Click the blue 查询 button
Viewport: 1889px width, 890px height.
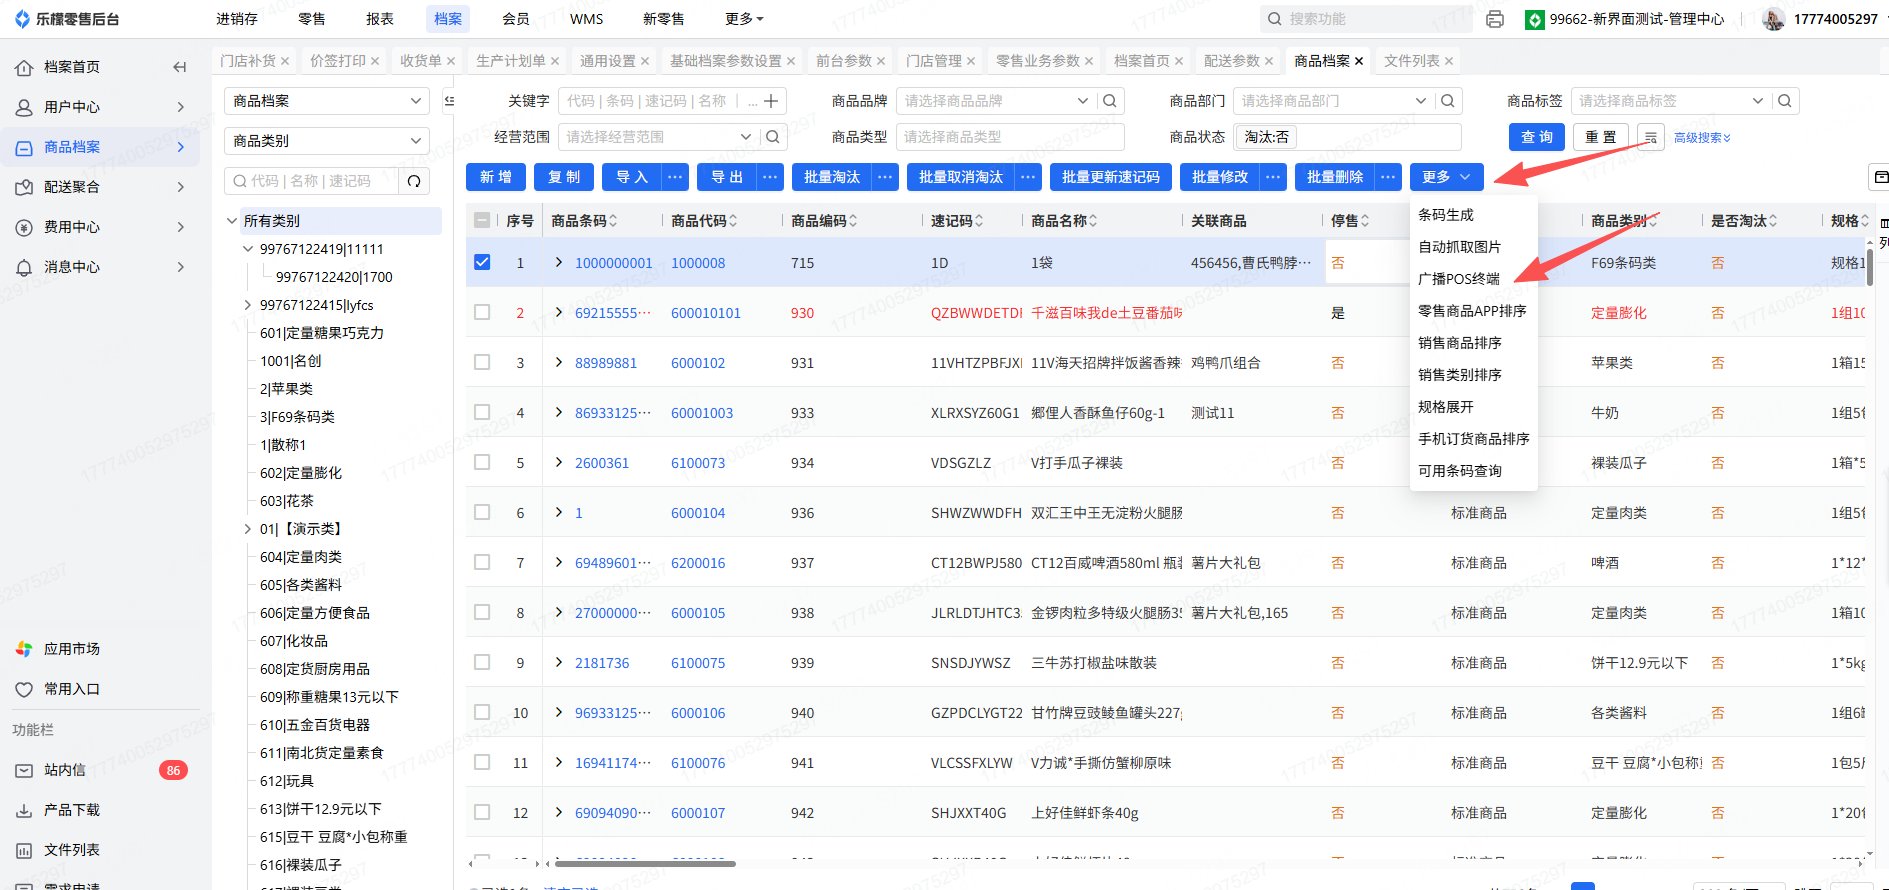coord(1536,137)
